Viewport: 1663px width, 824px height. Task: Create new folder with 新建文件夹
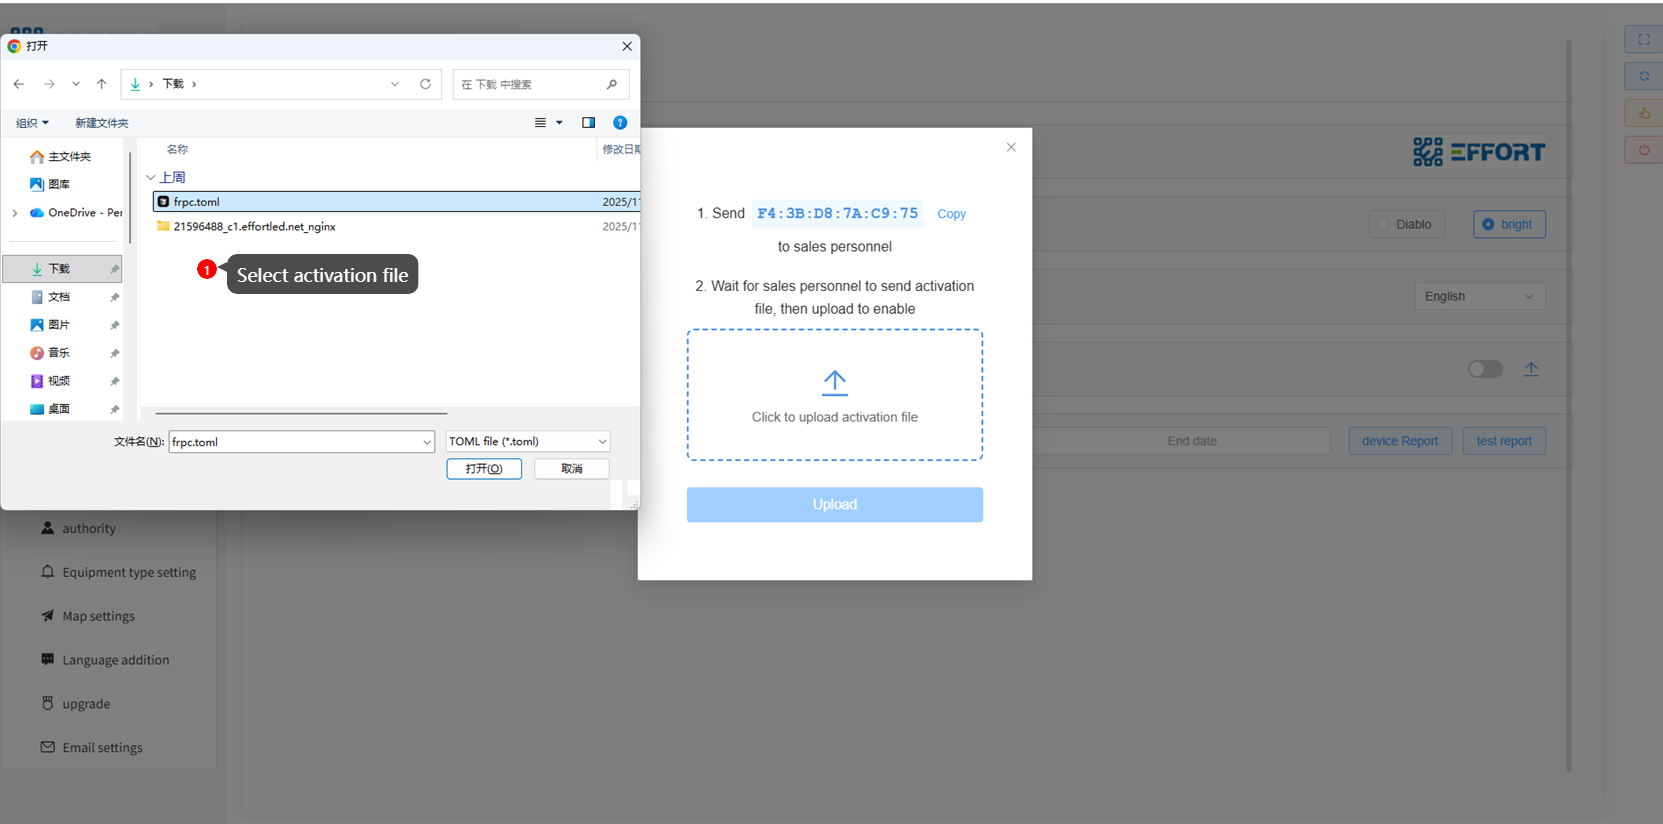coord(102,123)
